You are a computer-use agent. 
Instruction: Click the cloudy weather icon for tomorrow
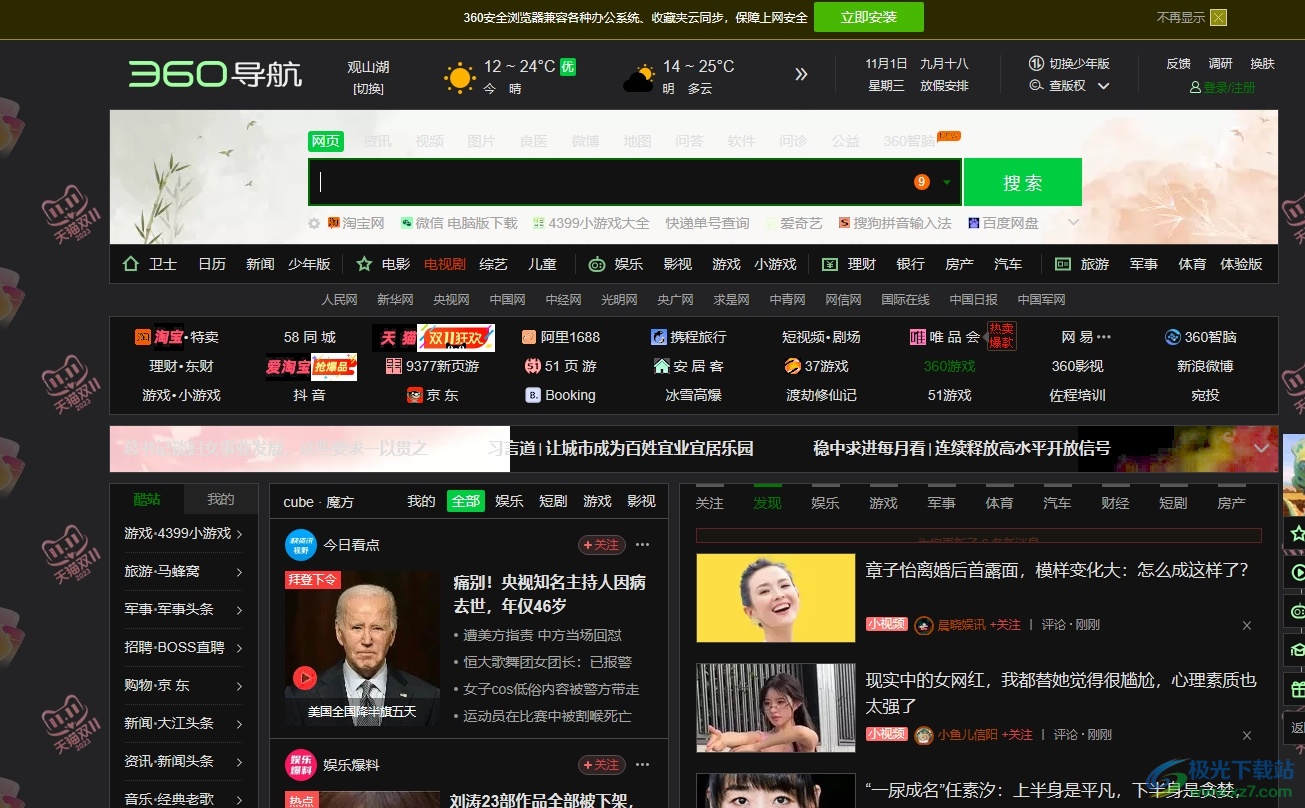pyautogui.click(x=639, y=77)
